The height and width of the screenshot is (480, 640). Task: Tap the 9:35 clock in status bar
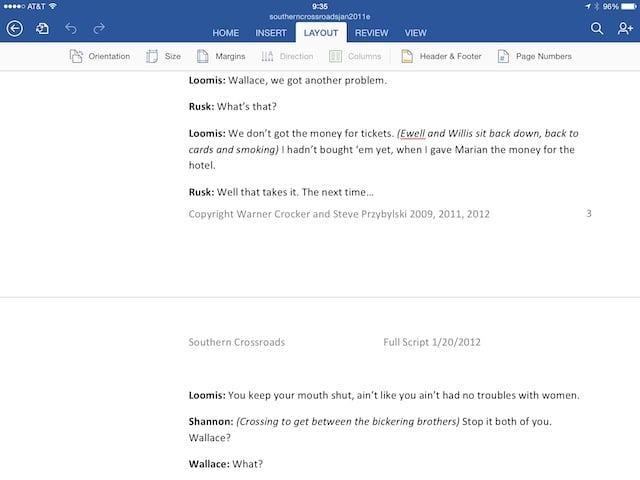tap(320, 6)
